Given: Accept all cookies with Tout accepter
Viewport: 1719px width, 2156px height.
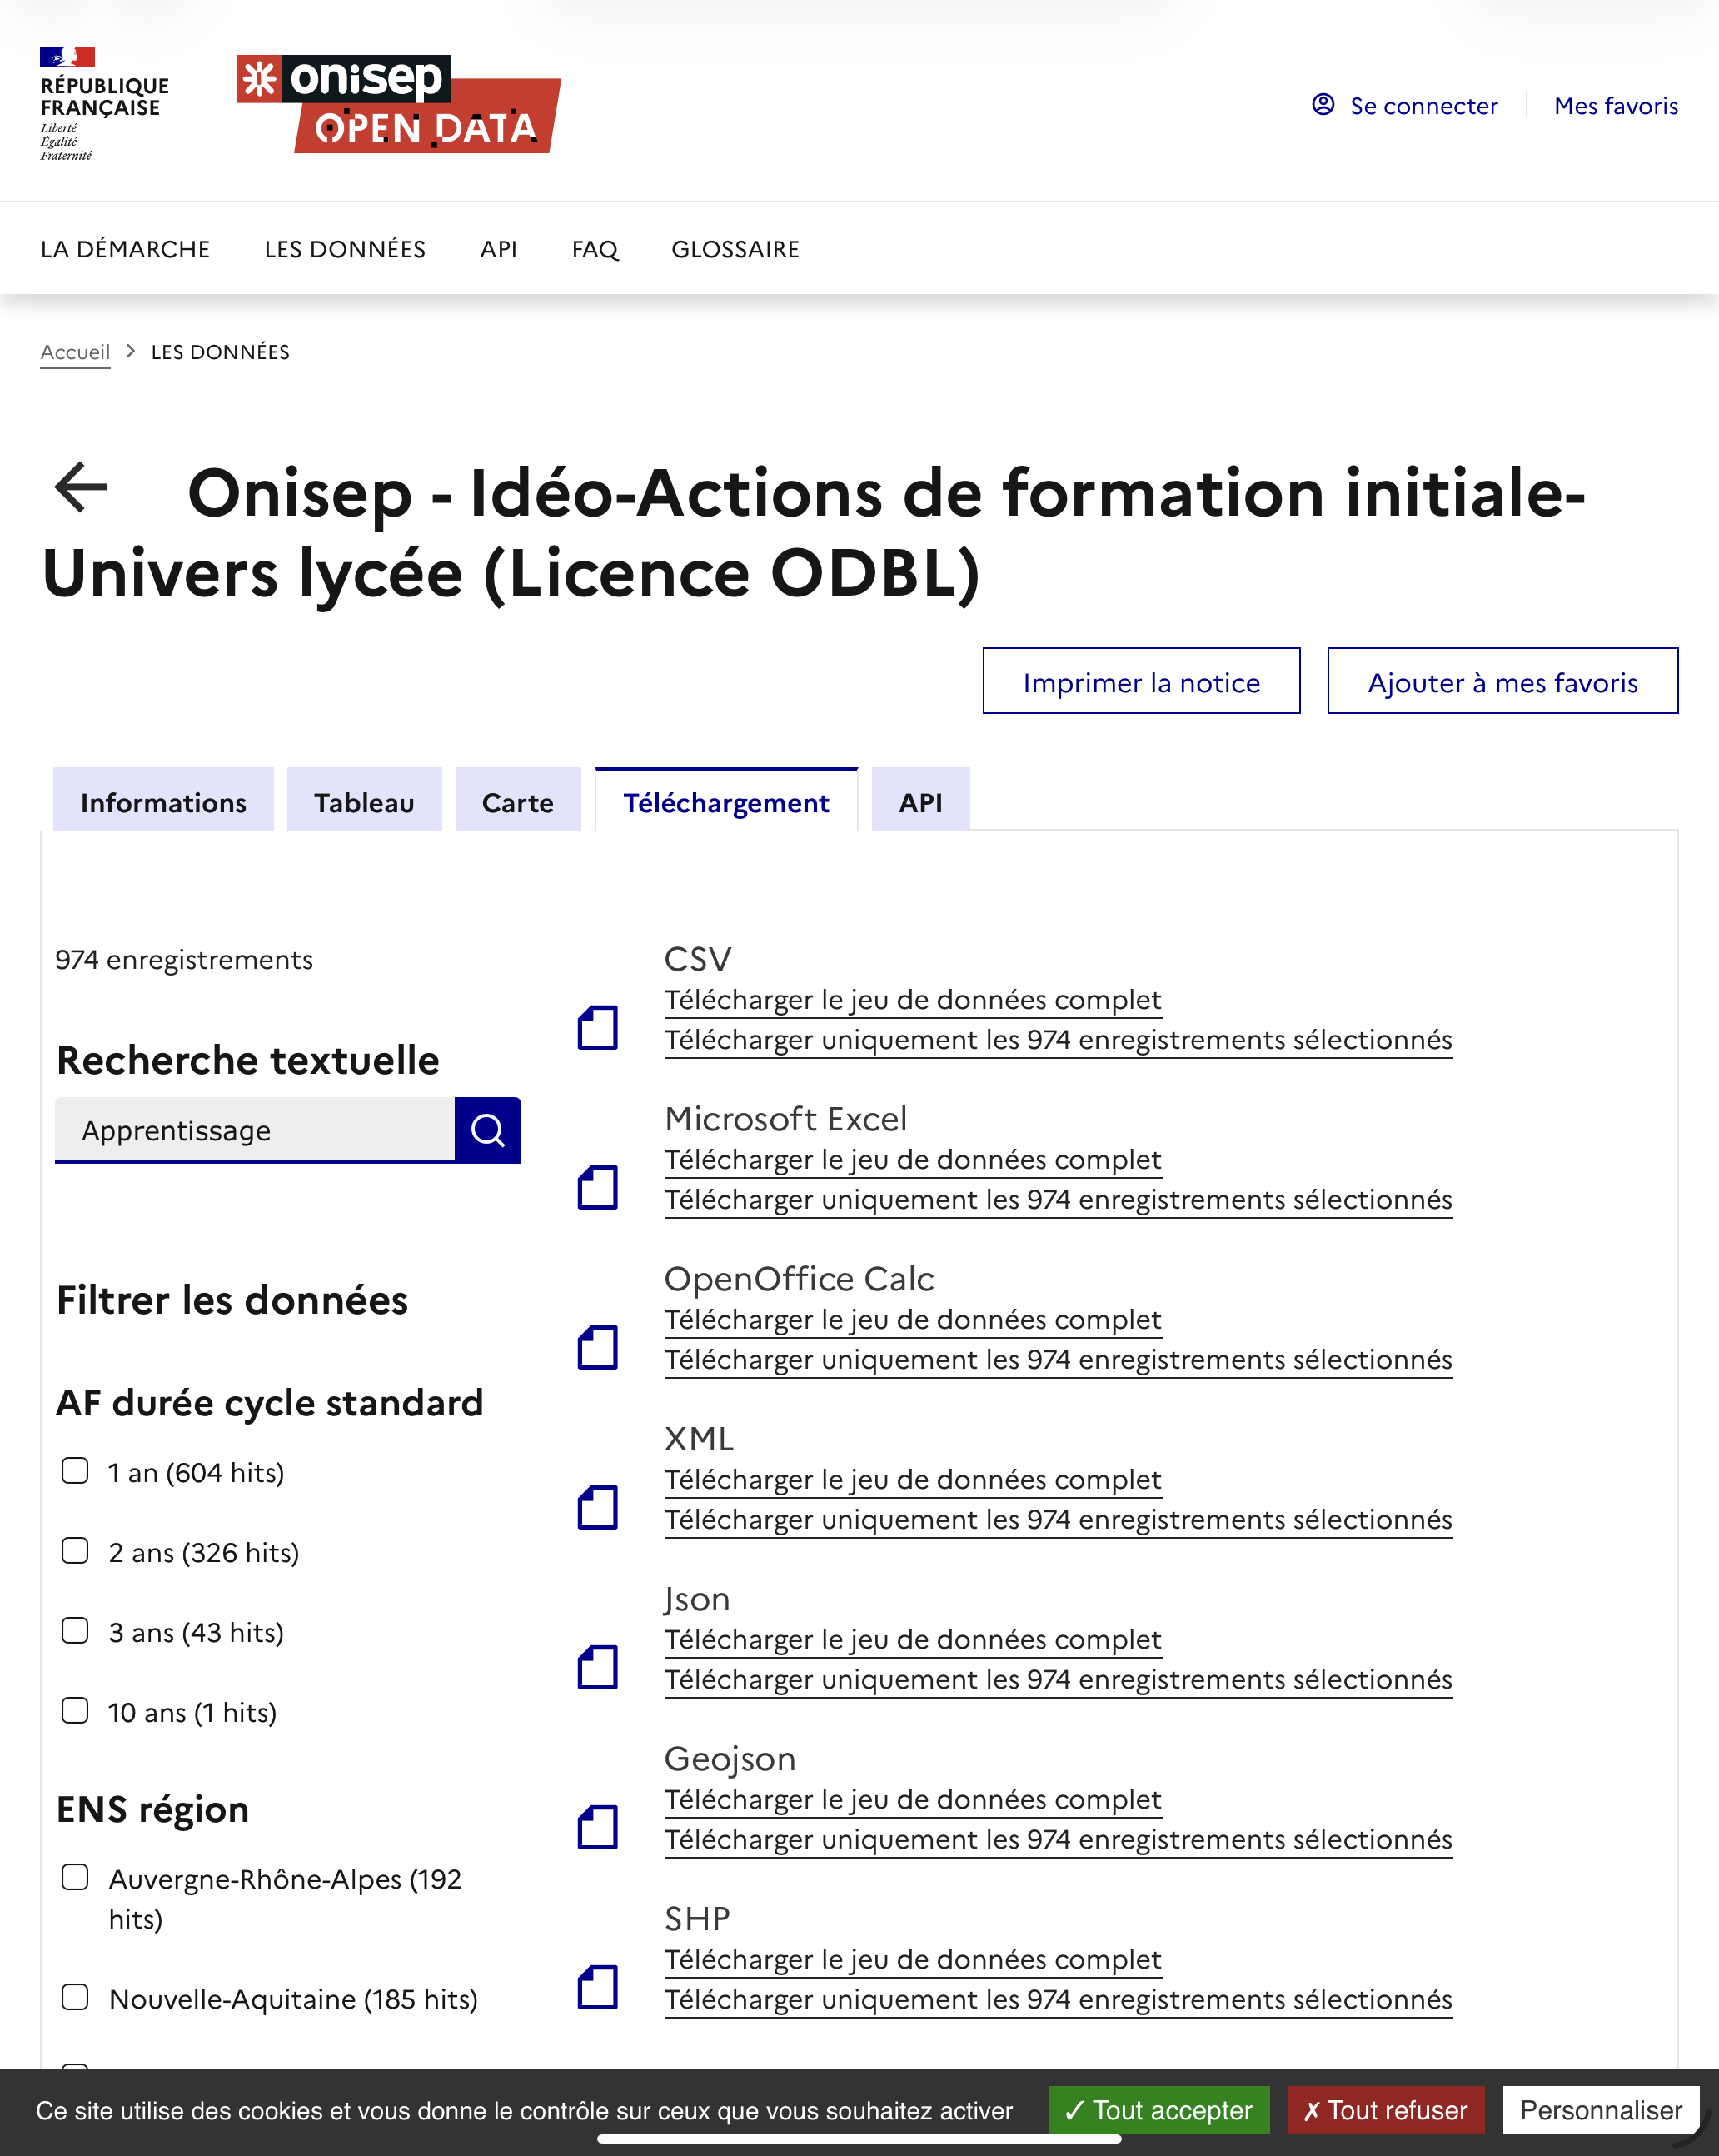Looking at the screenshot, I should click(1158, 2110).
